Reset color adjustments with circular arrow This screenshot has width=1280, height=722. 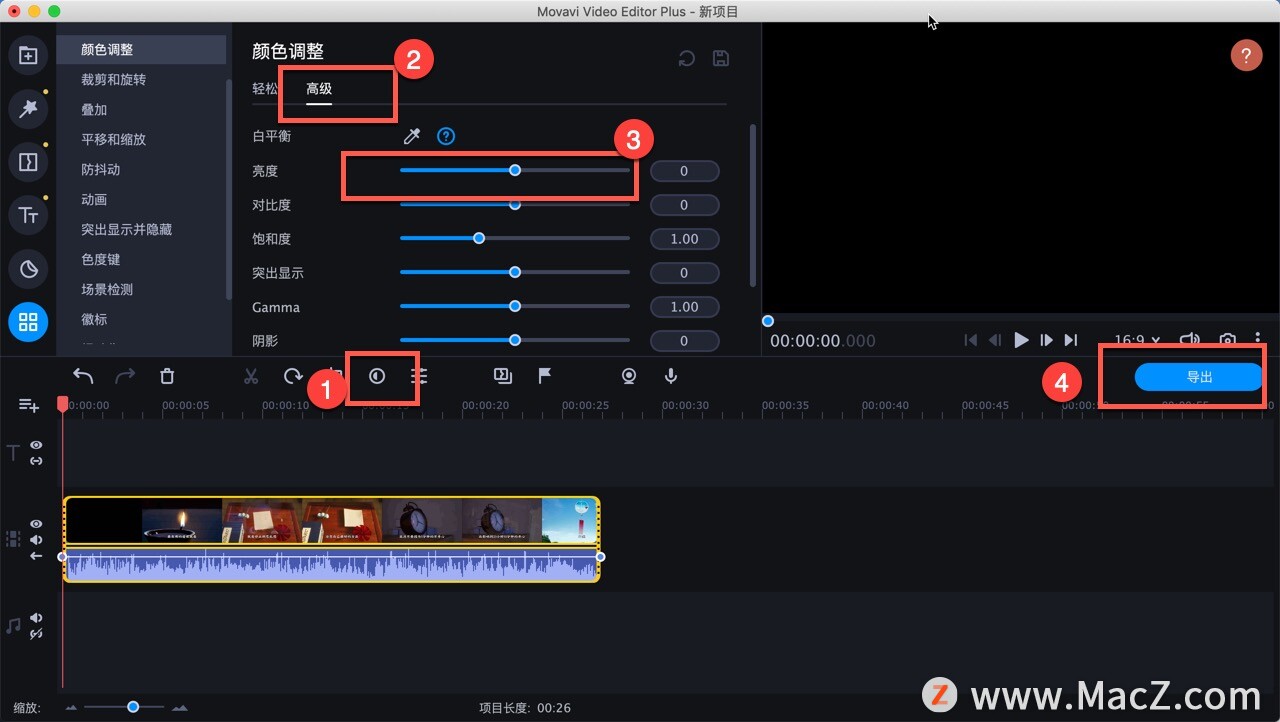(686, 58)
